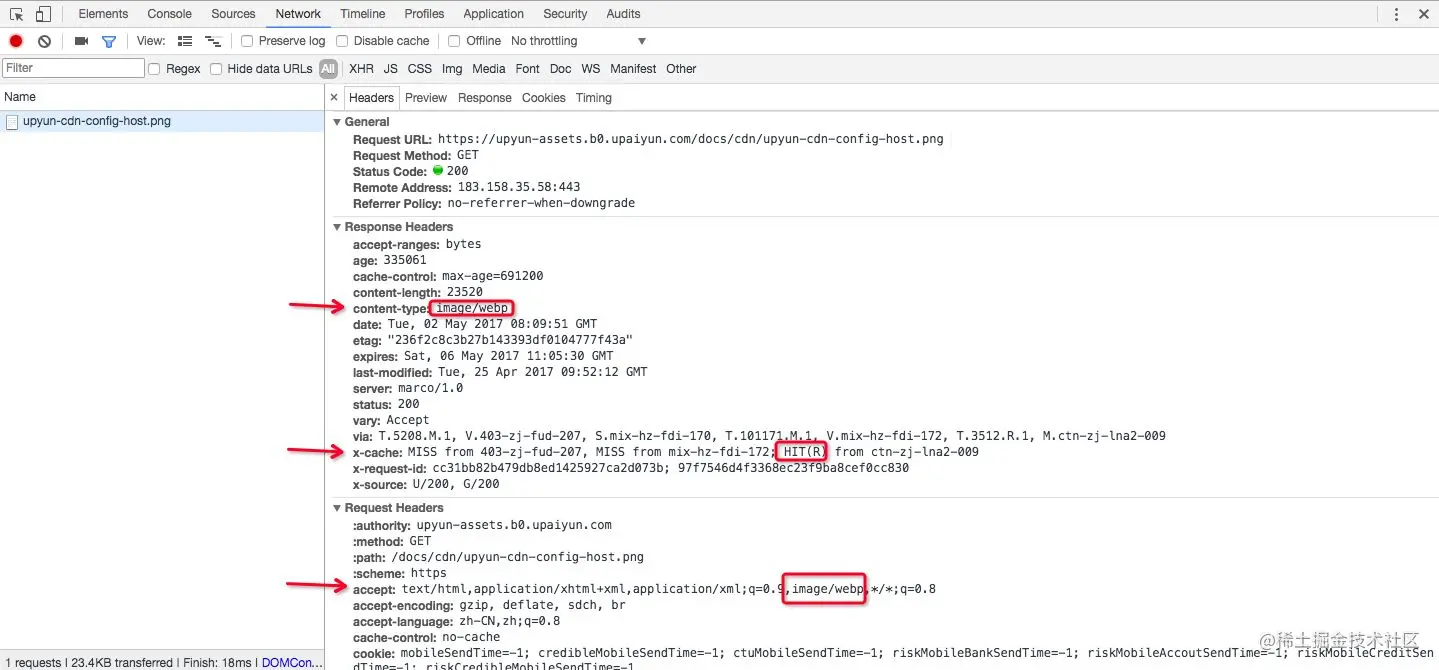Click the etag header value

pyautogui.click(x=509, y=340)
